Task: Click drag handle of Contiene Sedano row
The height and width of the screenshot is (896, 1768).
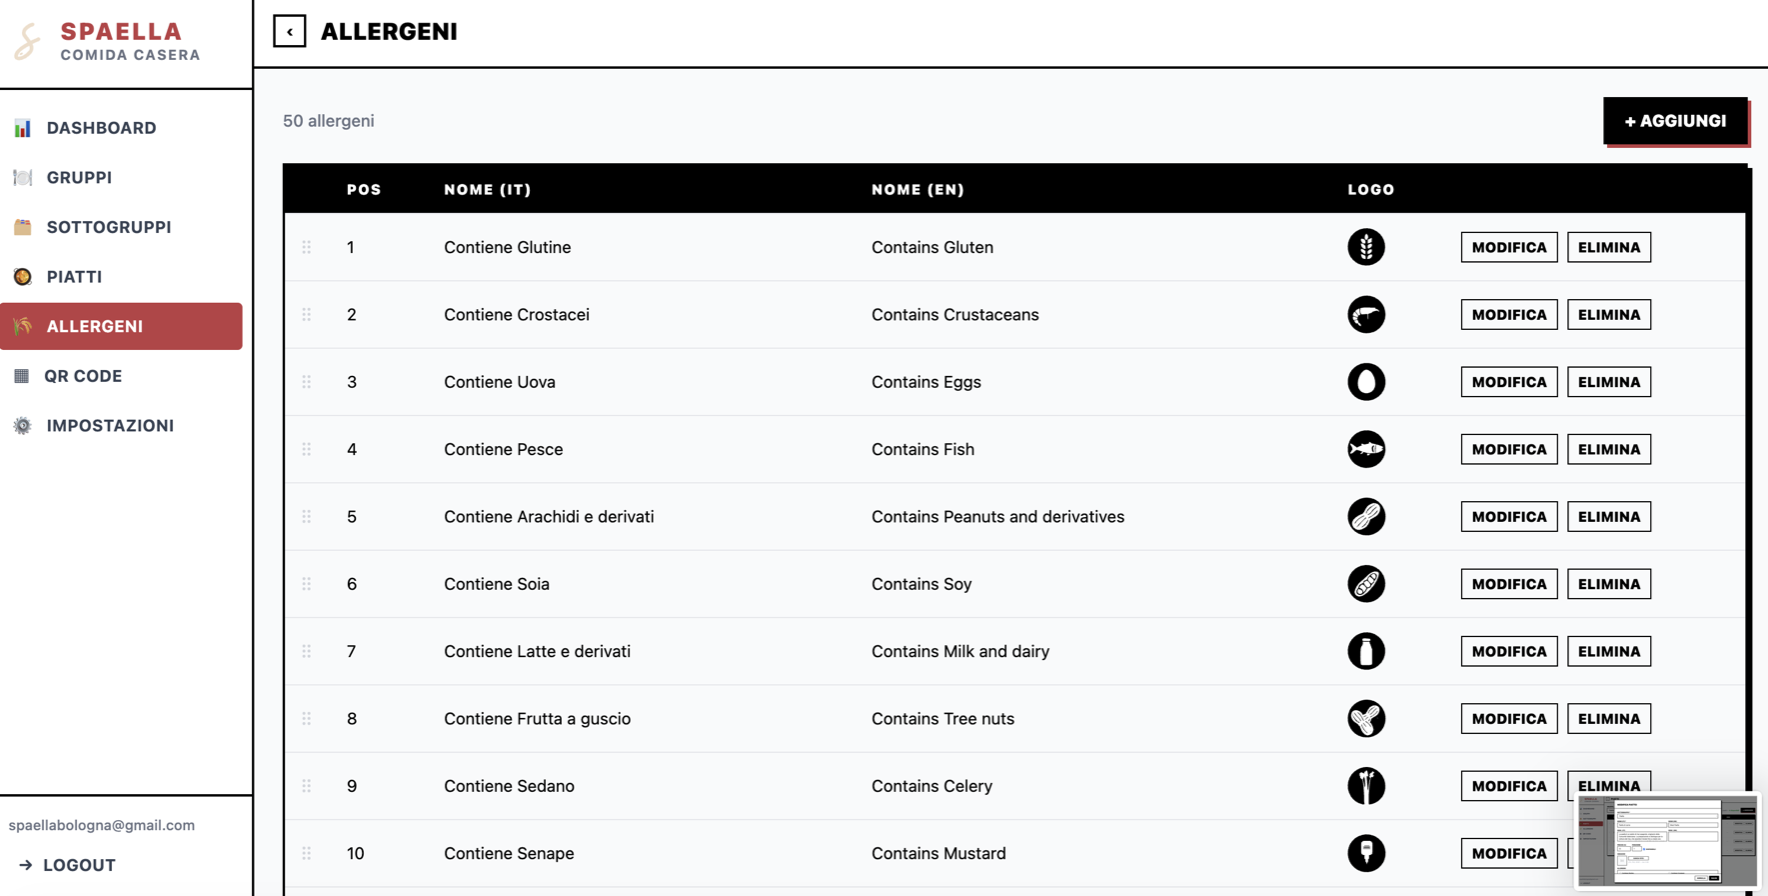Action: click(x=307, y=786)
